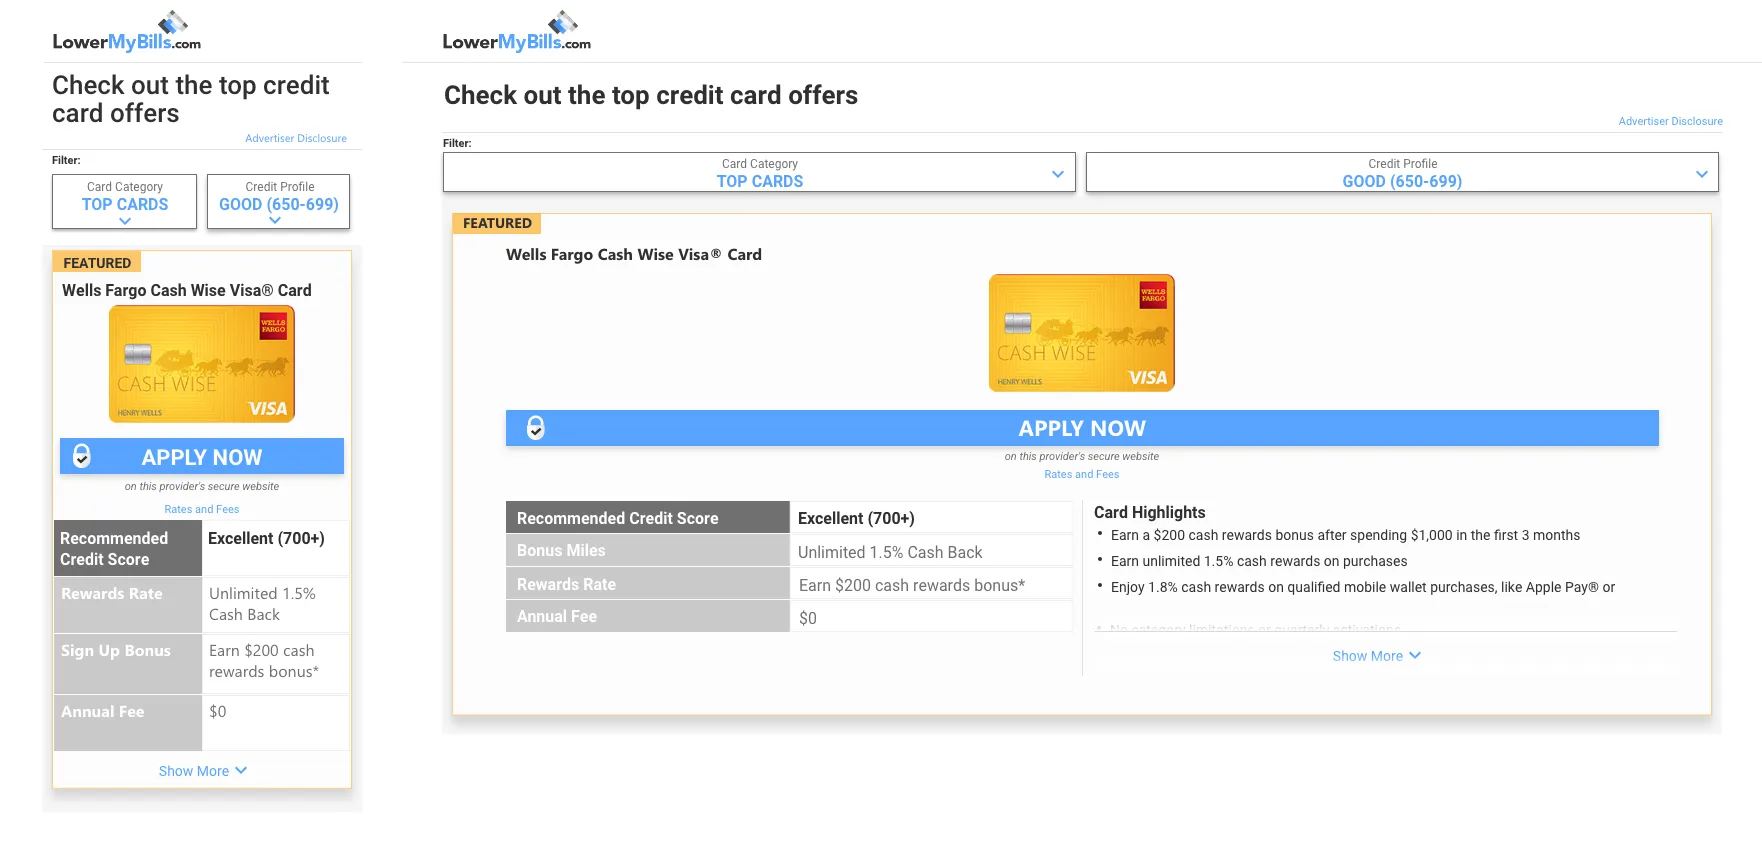1762x850 pixels.
Task: Click the Cash Wise card image in mobile view
Action: [x=202, y=364]
